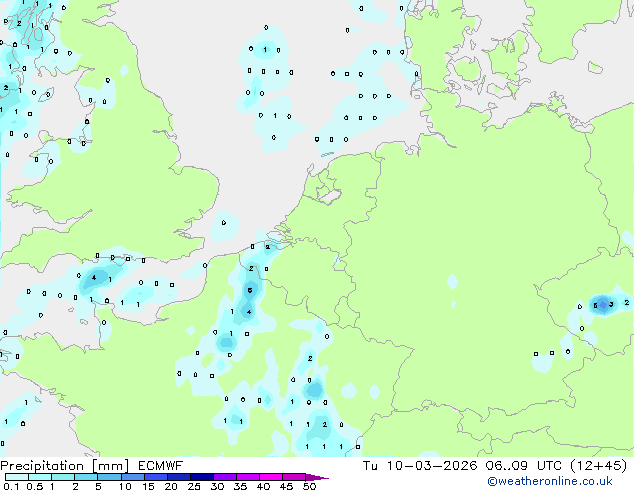Click the '0.5' legend tick label

tap(35, 486)
